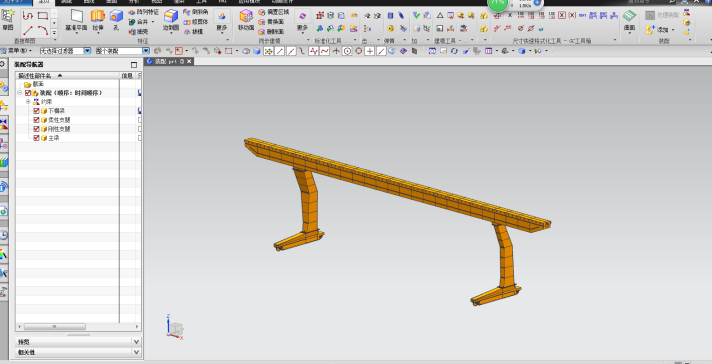Click the 边倒圆 edge blend tool
712x364 pixels.
(x=171, y=20)
